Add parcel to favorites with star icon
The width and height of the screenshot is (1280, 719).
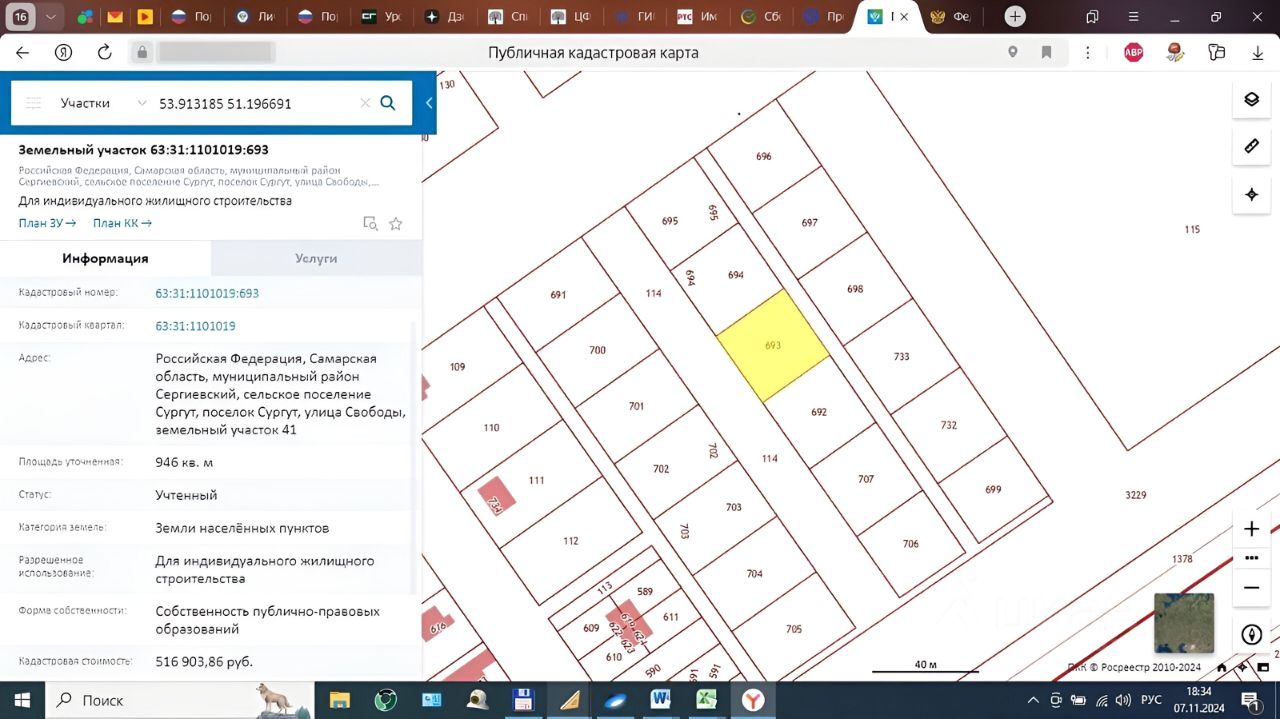(x=395, y=224)
